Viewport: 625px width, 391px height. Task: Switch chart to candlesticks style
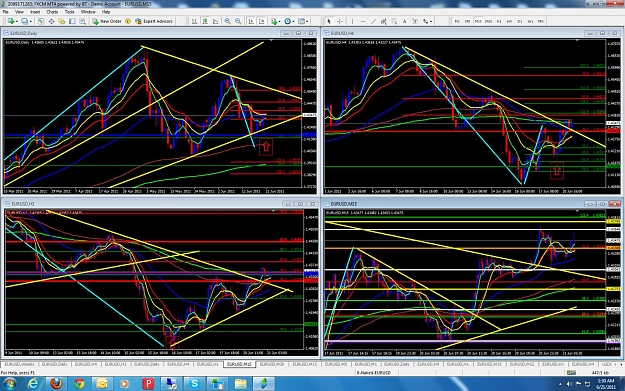click(205, 21)
